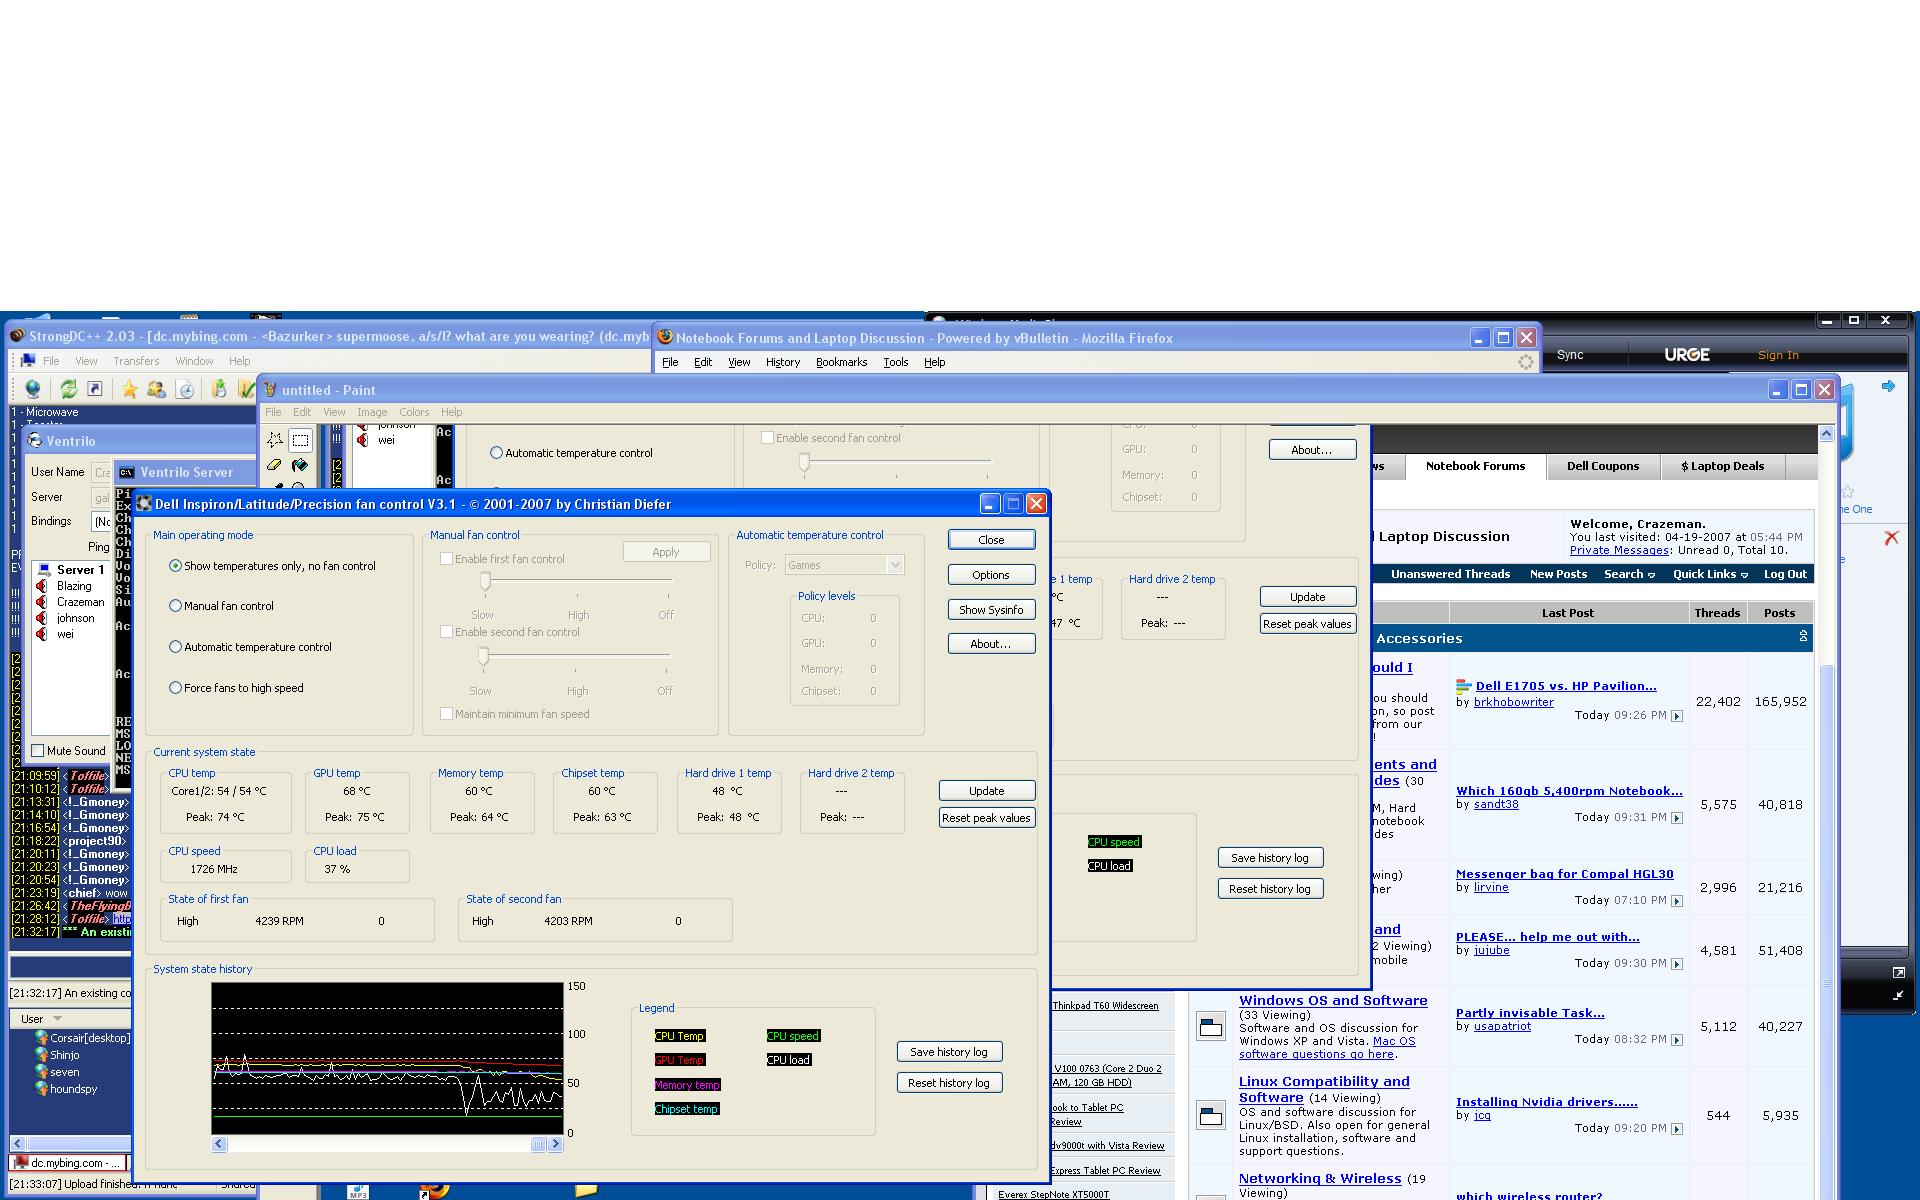Click clock icon in StrongDC++ toolbar
Image resolution: width=1920 pixels, height=1200 pixels.
tap(185, 389)
